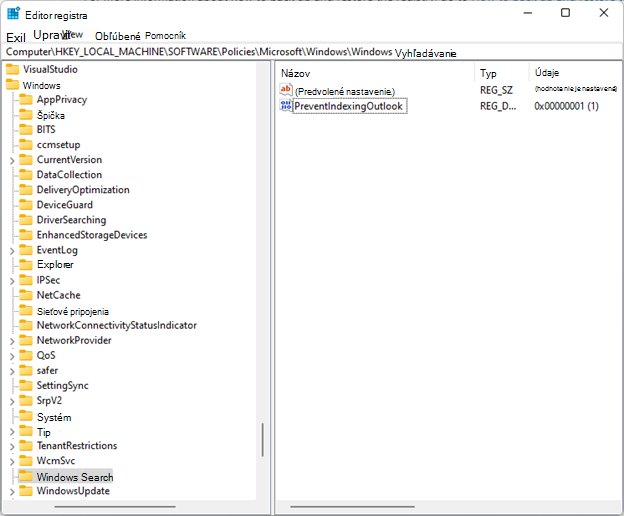Expand the Tip key

pos(12,432)
